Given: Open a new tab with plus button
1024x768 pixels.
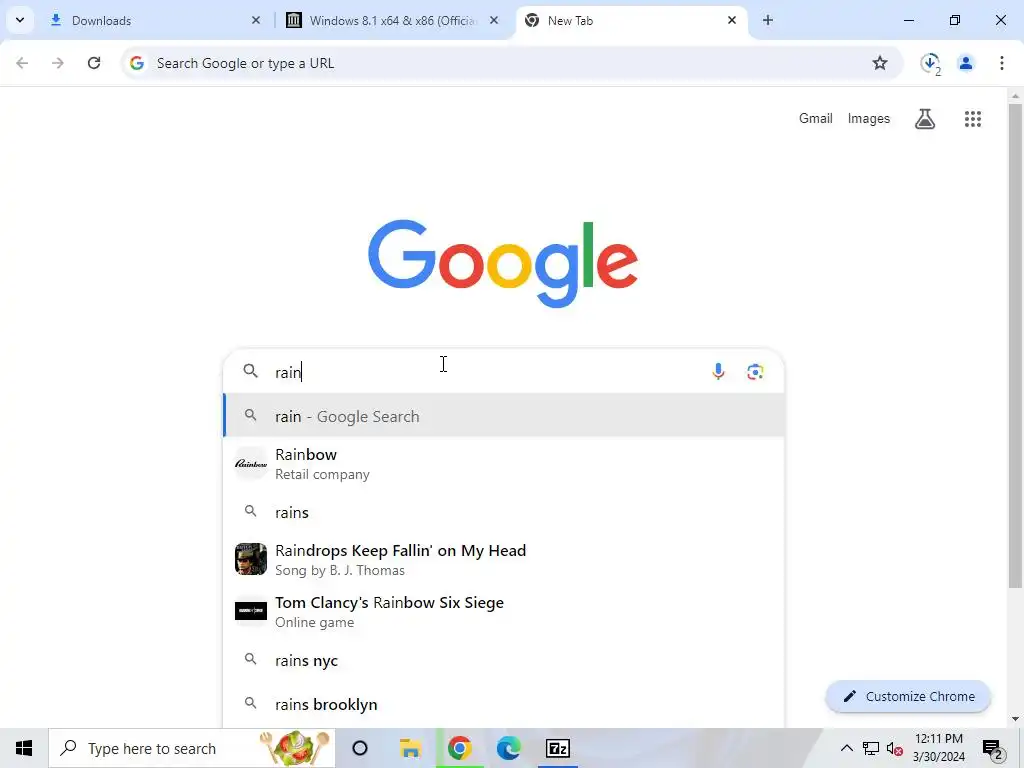Looking at the screenshot, I should tap(768, 20).
